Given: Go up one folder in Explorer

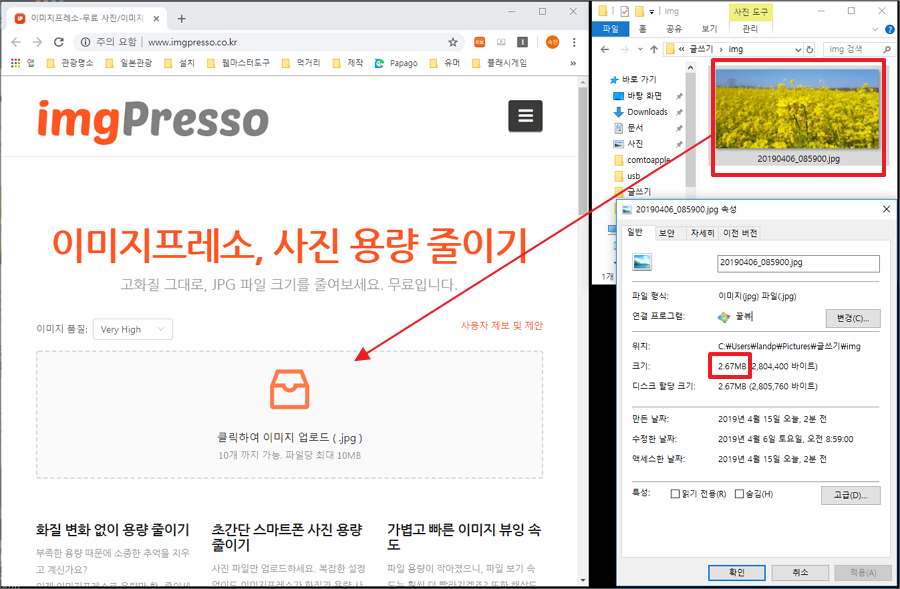Looking at the screenshot, I should 654,49.
